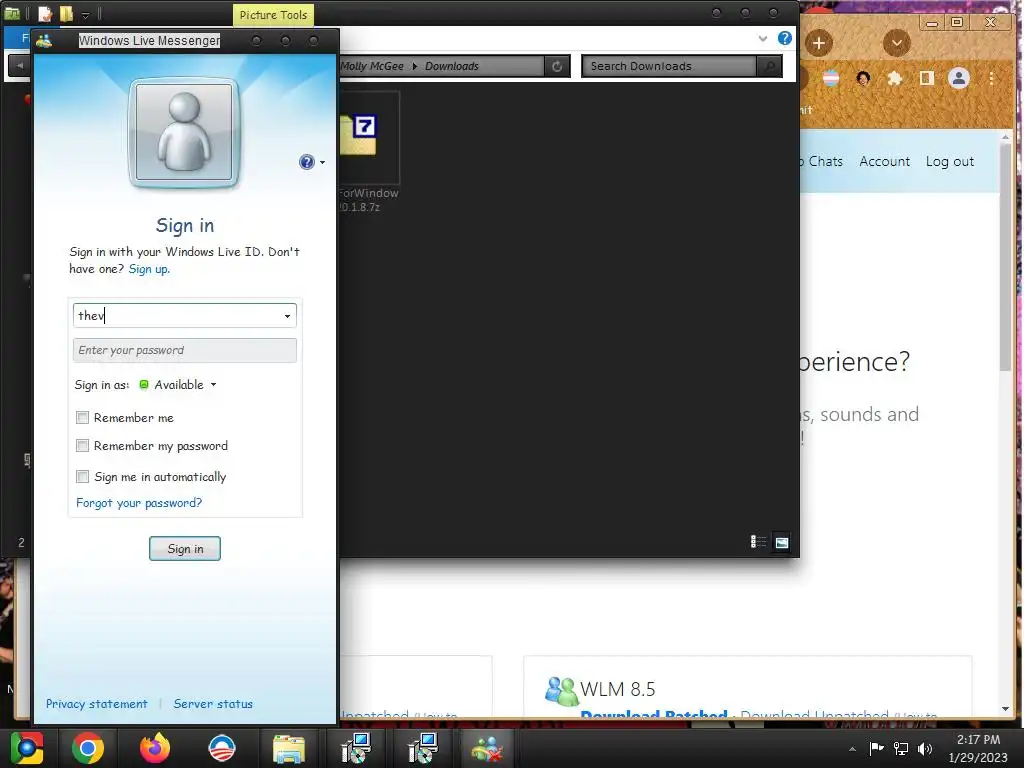Click the Picture Tools ribbon tab
This screenshot has height=768, width=1024.
(x=273, y=14)
